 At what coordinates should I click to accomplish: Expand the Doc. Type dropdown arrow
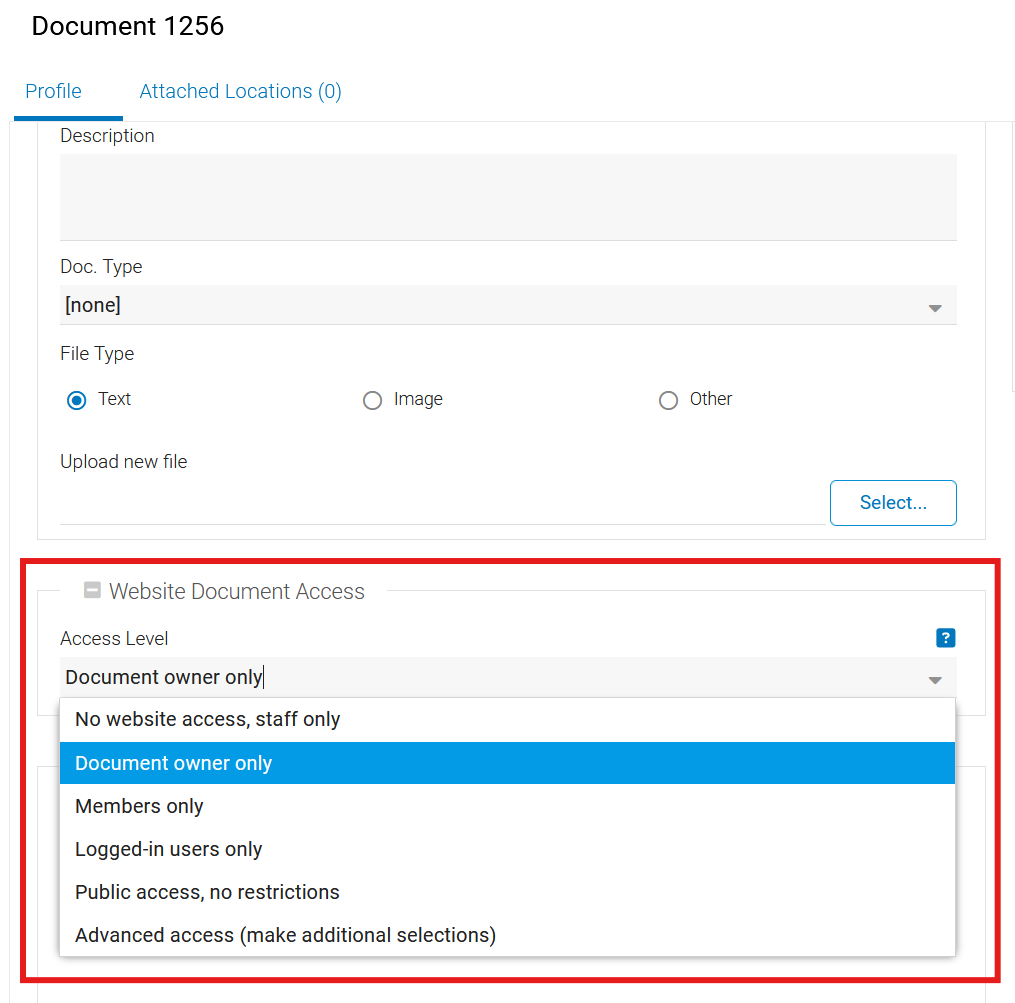[935, 308]
